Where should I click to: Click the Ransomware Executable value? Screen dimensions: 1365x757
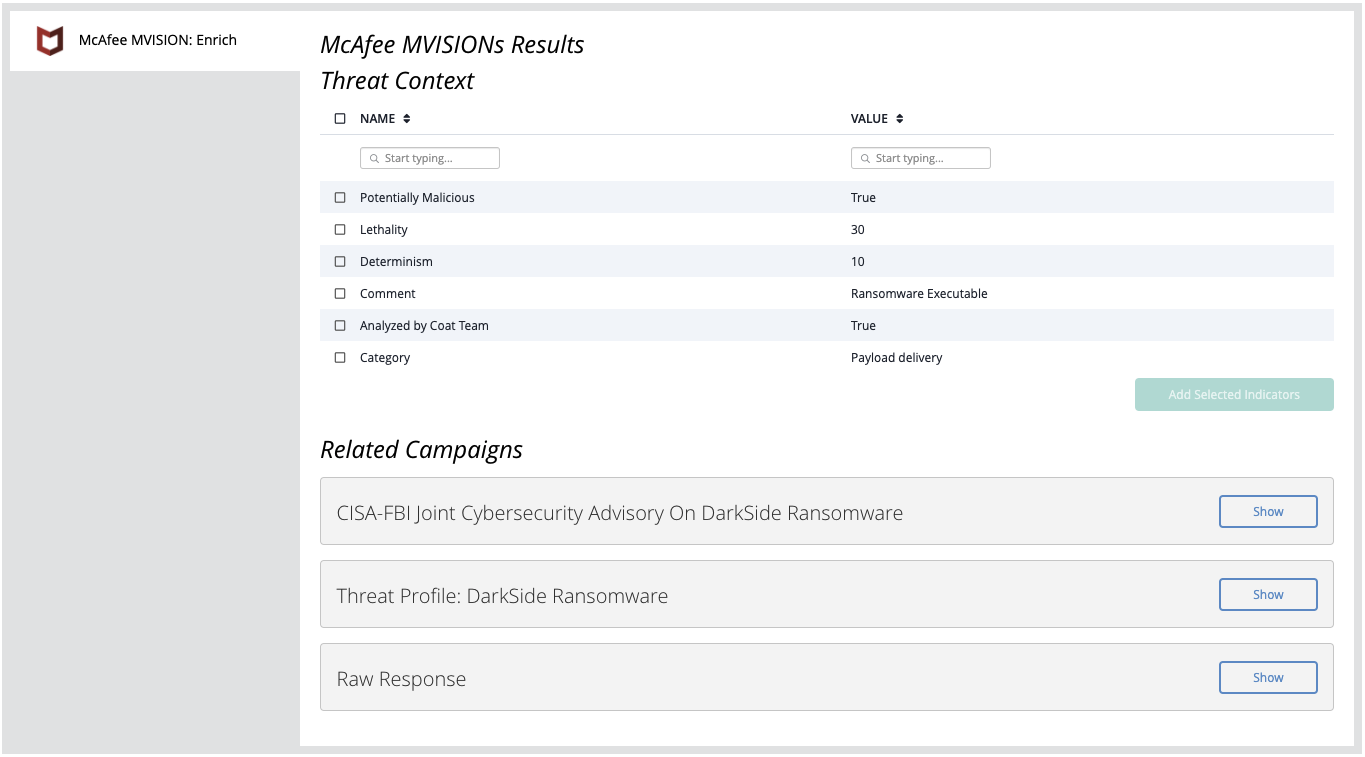(919, 294)
